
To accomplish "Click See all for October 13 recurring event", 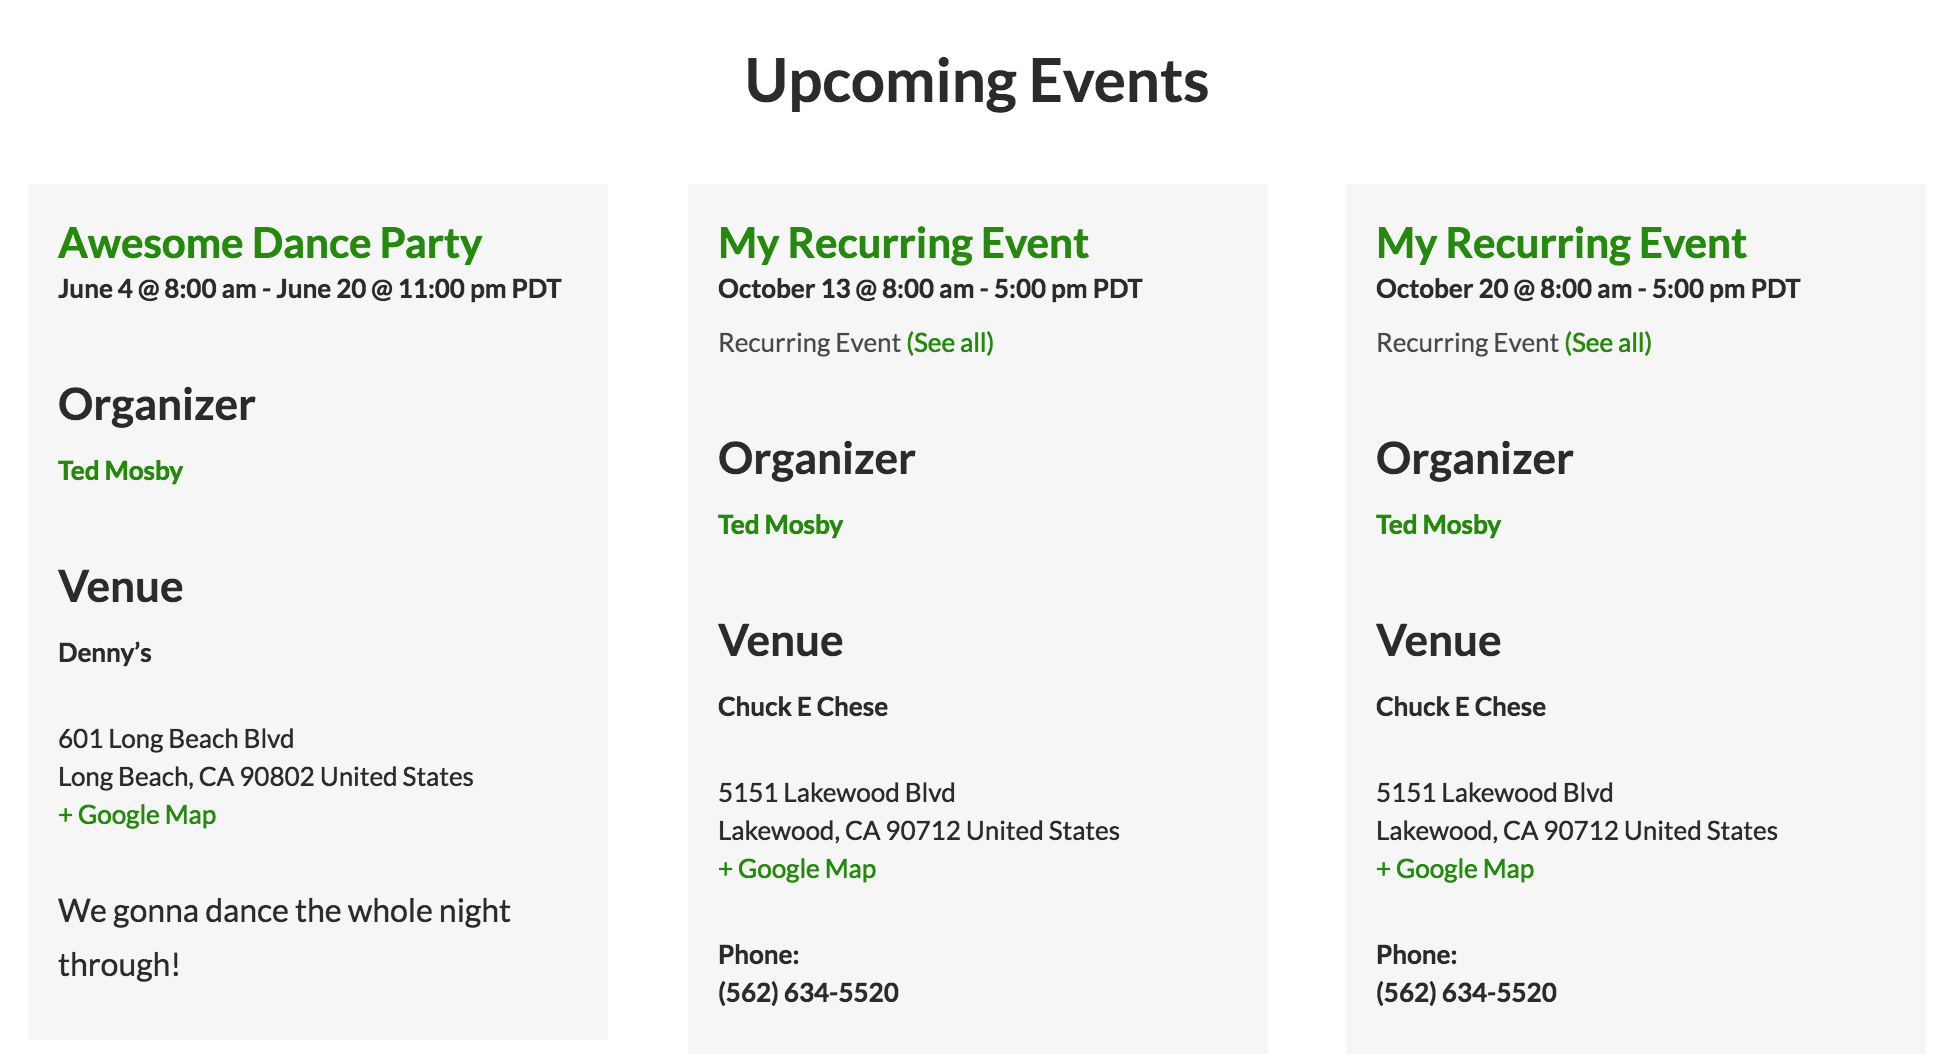I will pyautogui.click(x=950, y=343).
